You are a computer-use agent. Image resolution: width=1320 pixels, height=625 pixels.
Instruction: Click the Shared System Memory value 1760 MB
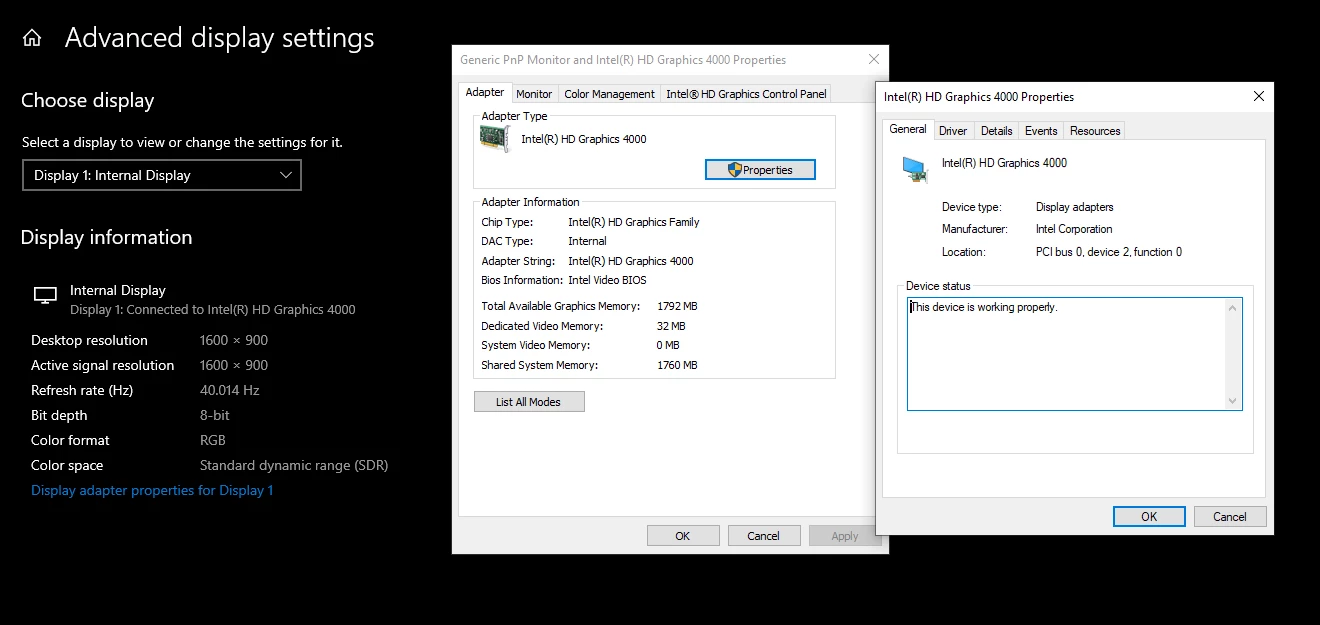click(677, 365)
